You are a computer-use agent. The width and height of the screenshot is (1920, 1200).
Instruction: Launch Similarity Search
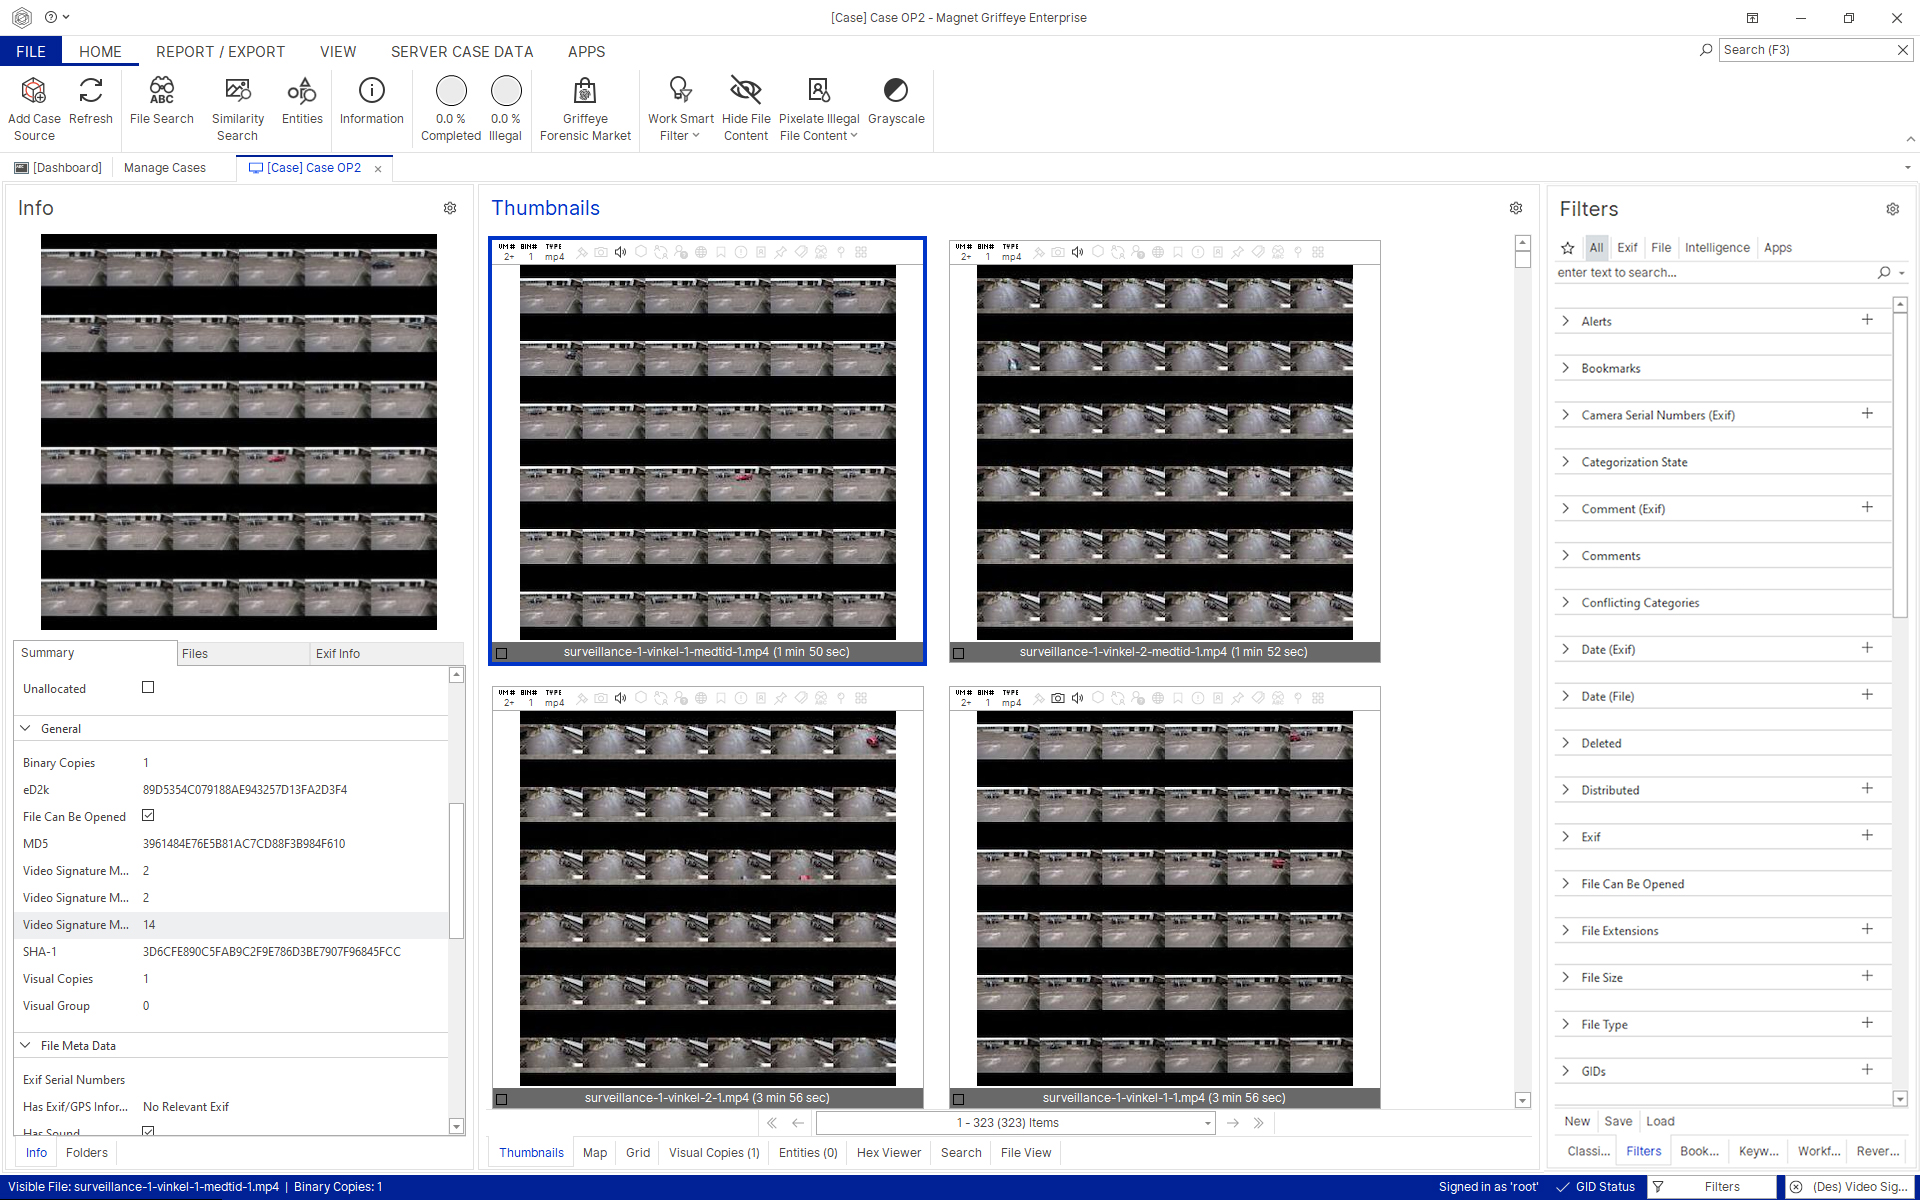coord(238,92)
